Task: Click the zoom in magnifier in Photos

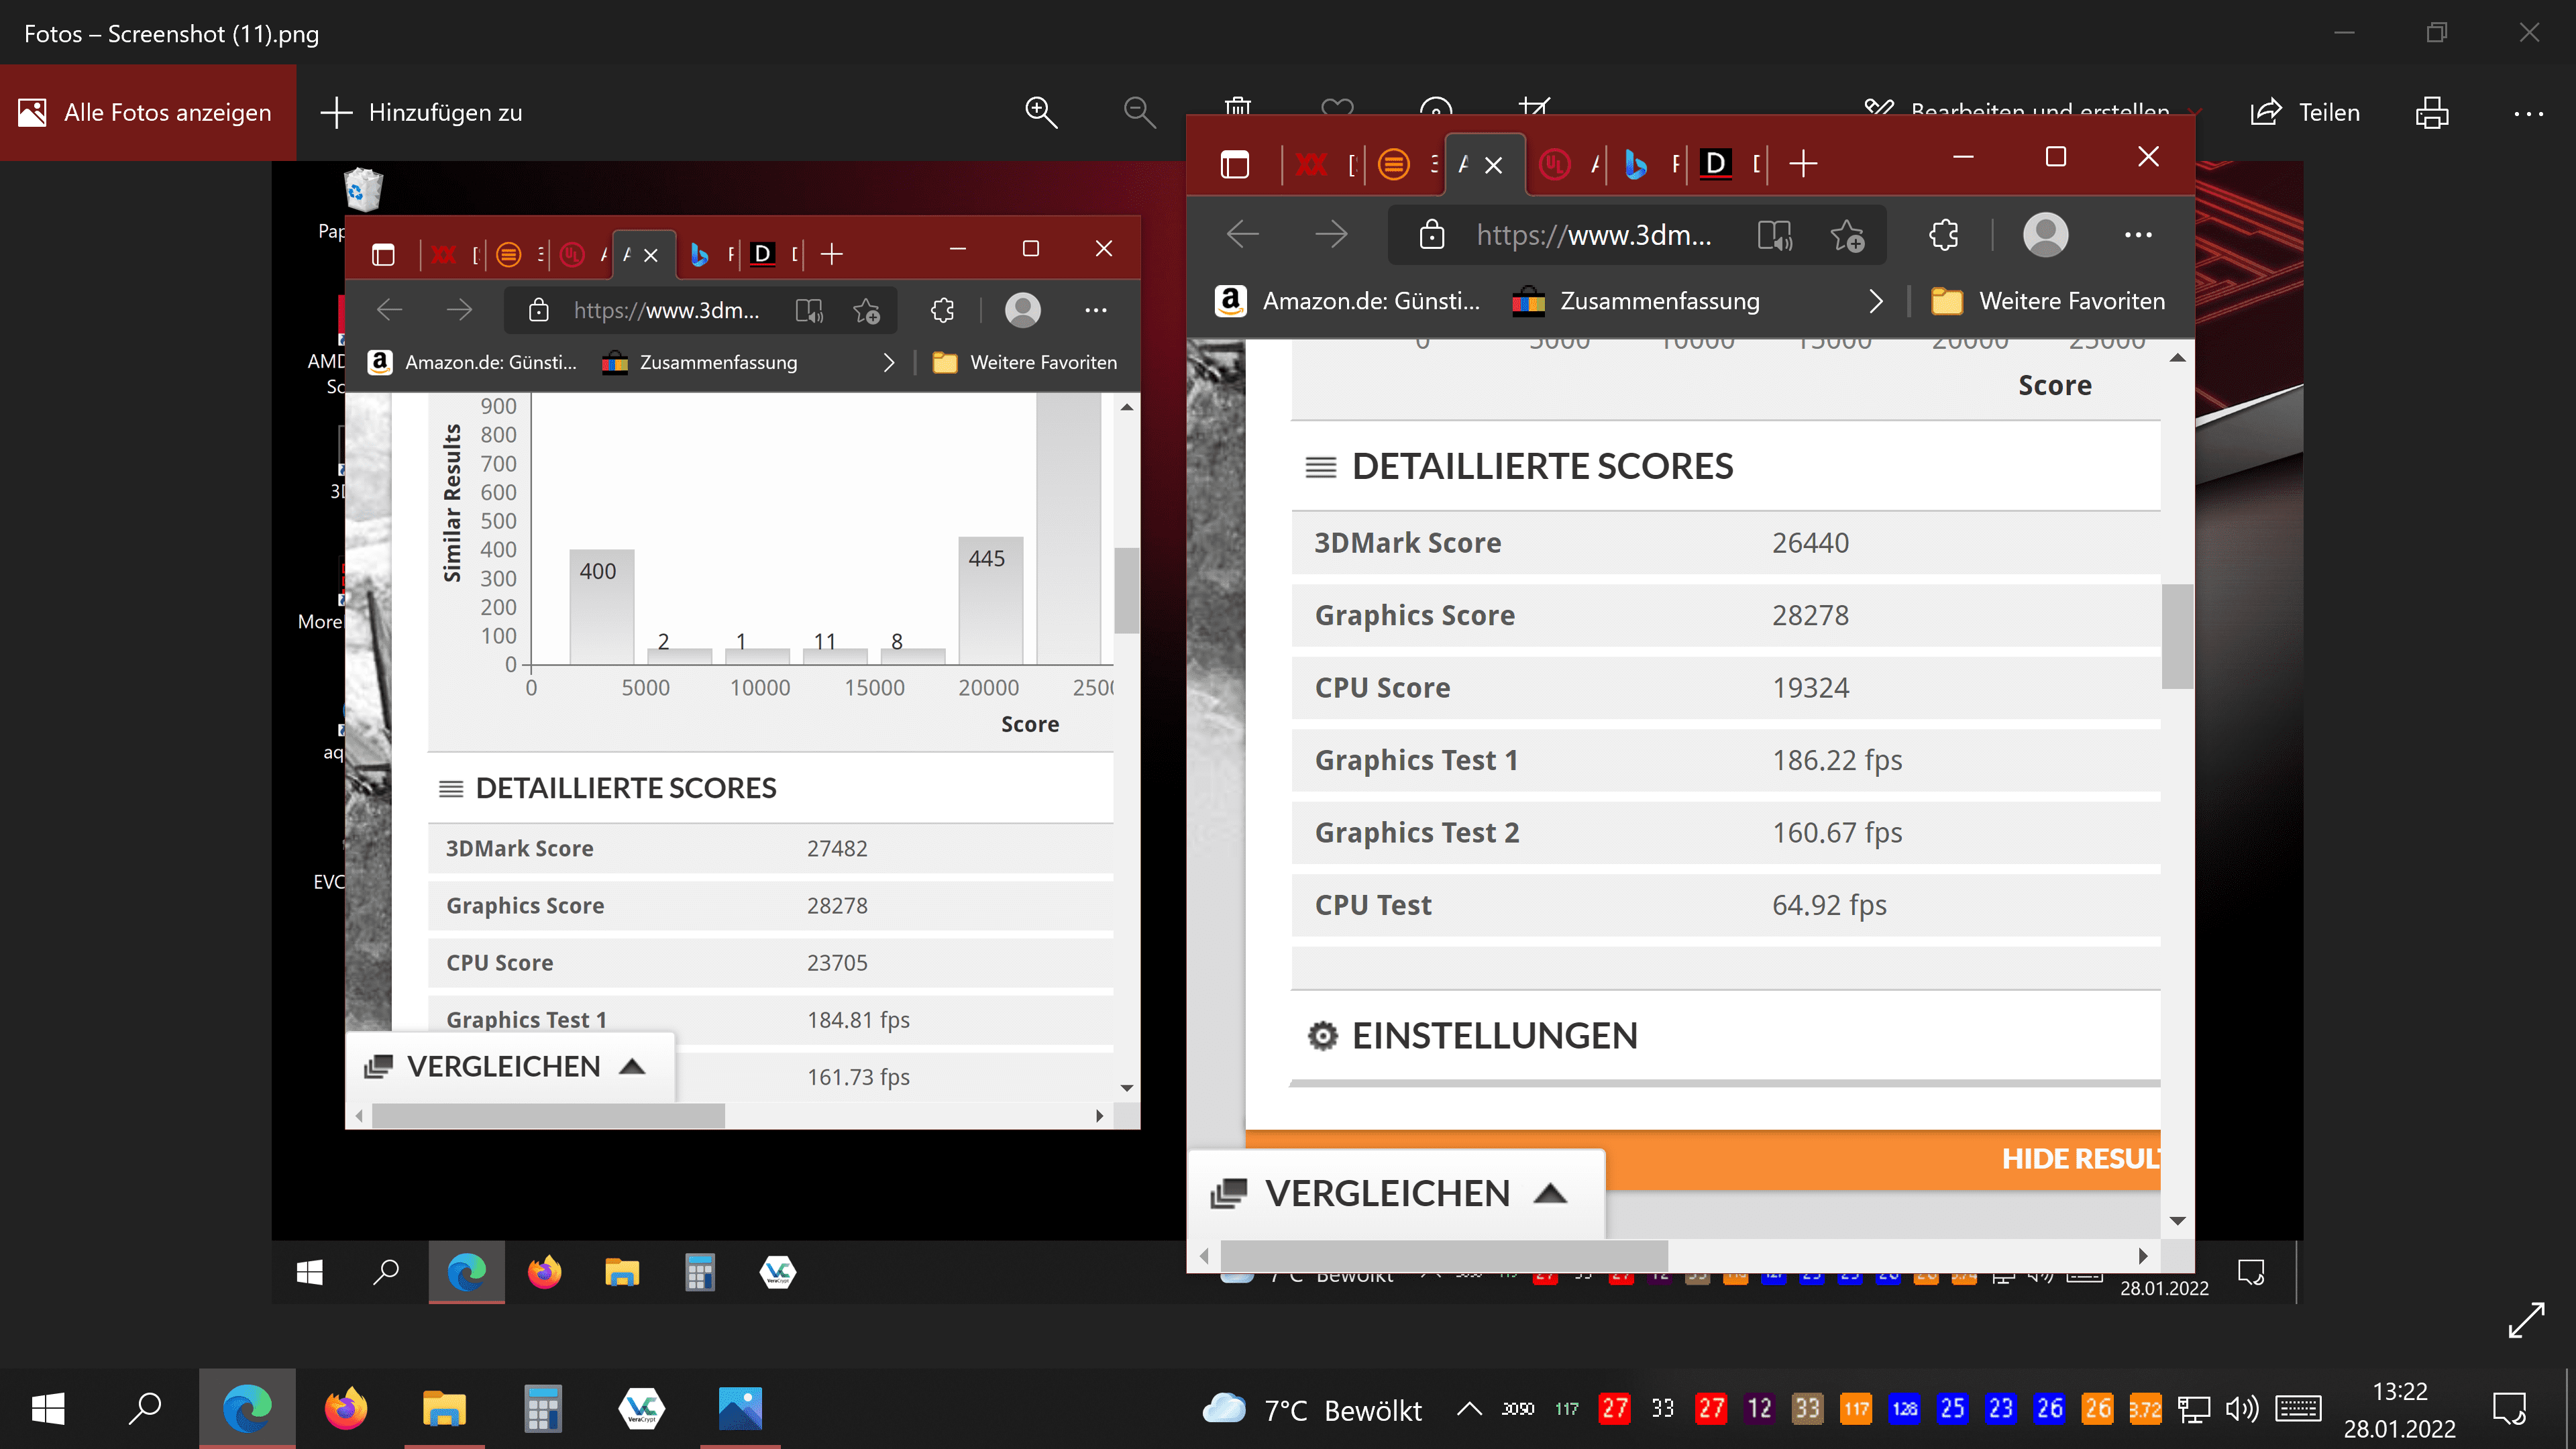Action: (x=1041, y=112)
